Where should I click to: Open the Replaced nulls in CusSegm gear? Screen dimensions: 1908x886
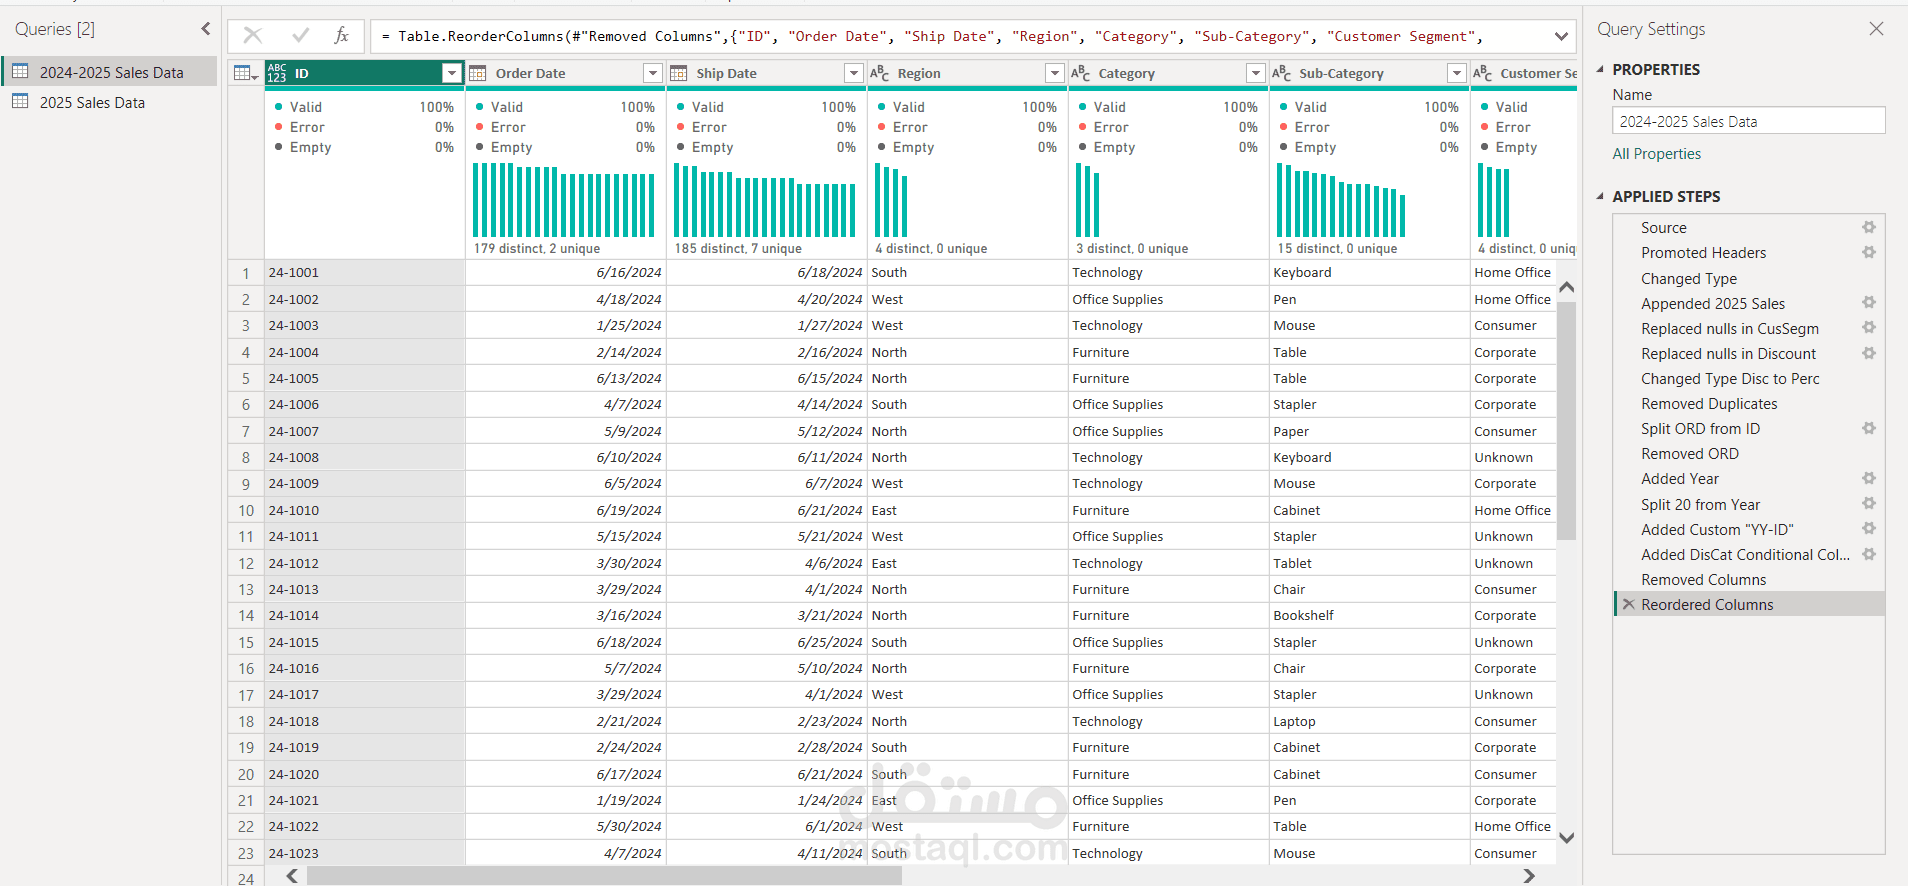(1868, 327)
